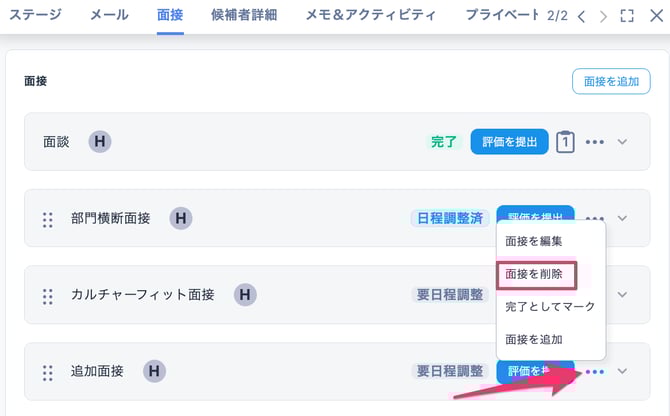Go to previous candidate arrow
The image size is (670, 416).
[581, 16]
